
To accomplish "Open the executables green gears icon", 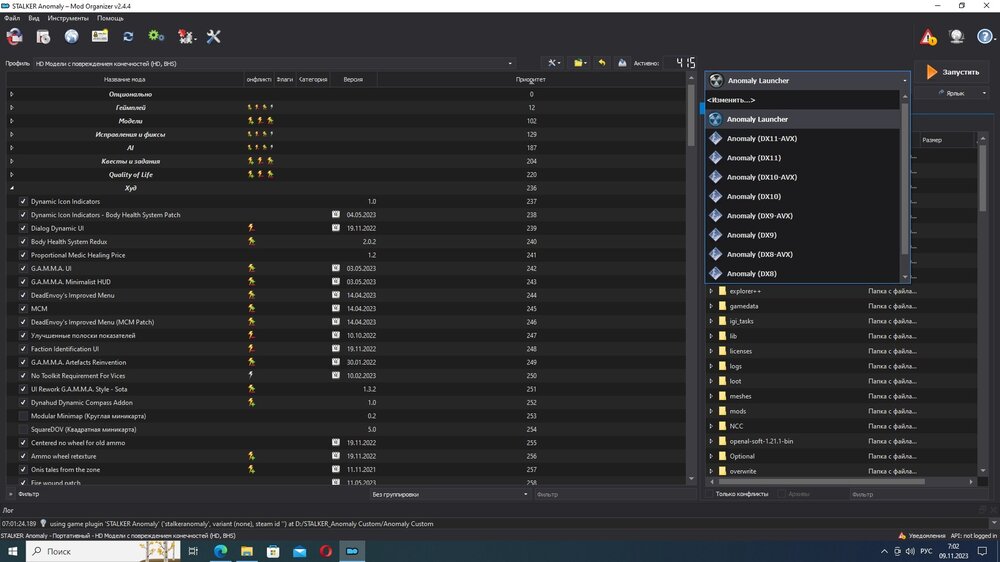I will [156, 36].
